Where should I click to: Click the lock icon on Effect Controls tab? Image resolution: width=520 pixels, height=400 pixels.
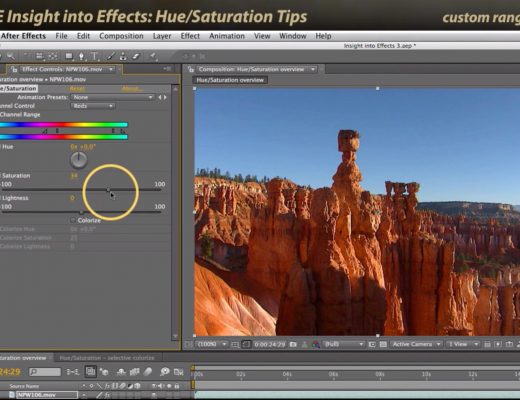point(14,69)
